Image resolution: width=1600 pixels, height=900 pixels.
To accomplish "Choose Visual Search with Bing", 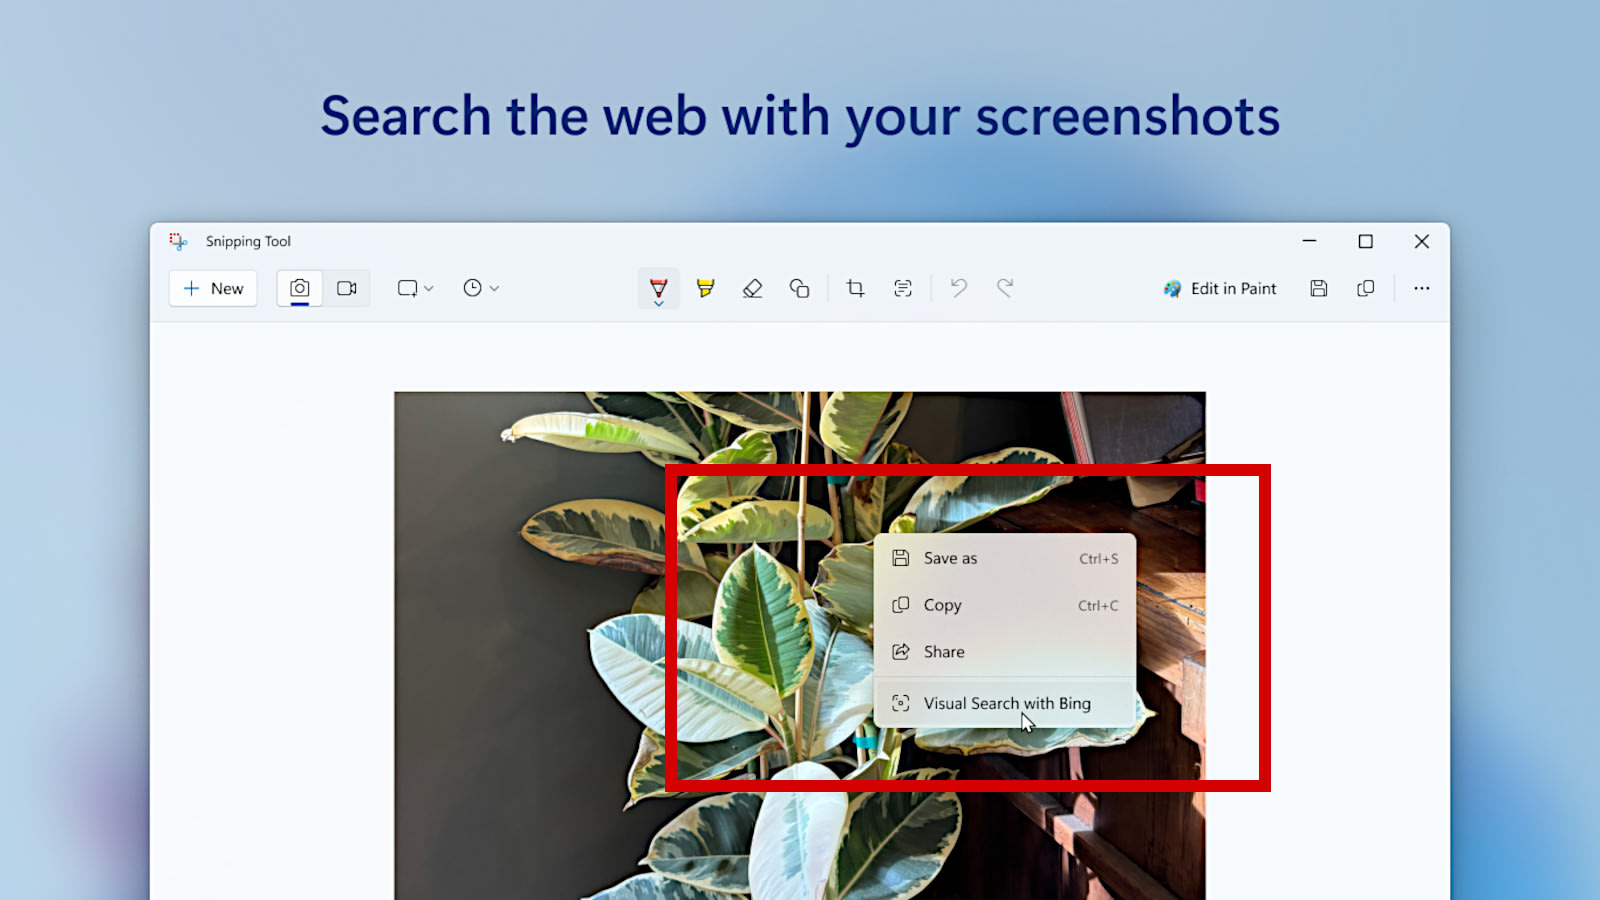I will (x=1005, y=703).
